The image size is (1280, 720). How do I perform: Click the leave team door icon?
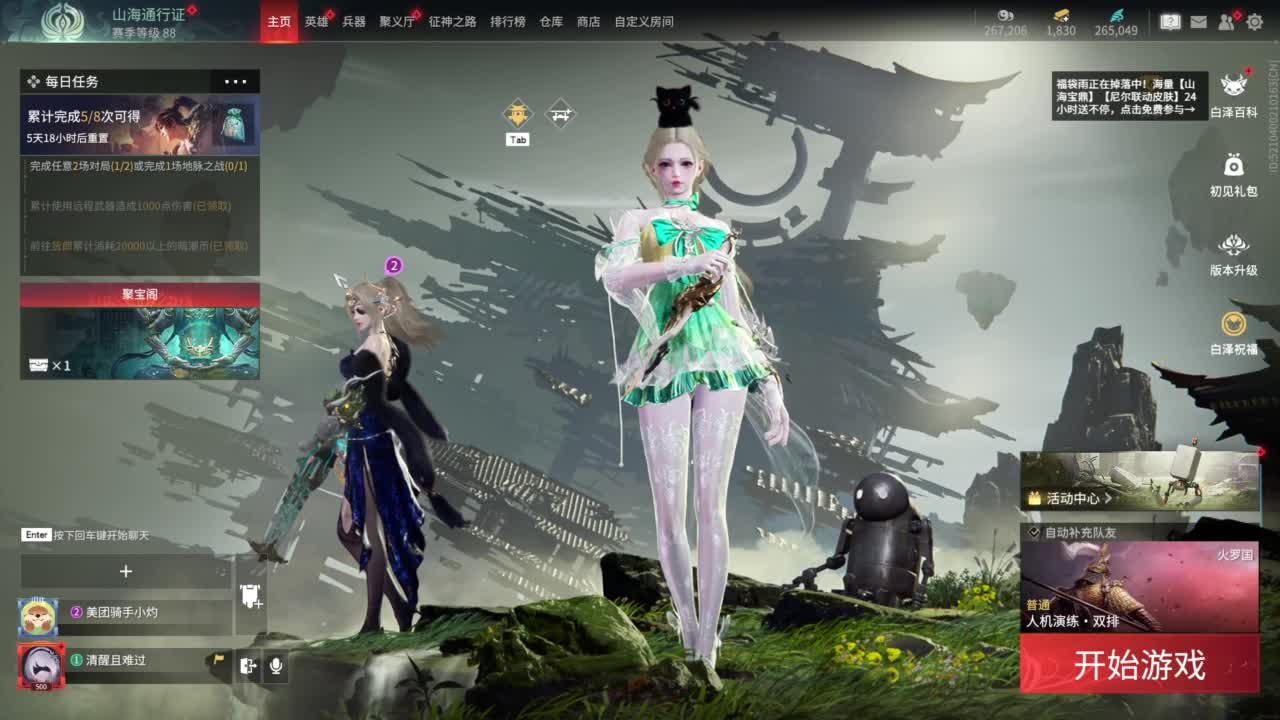[249, 666]
